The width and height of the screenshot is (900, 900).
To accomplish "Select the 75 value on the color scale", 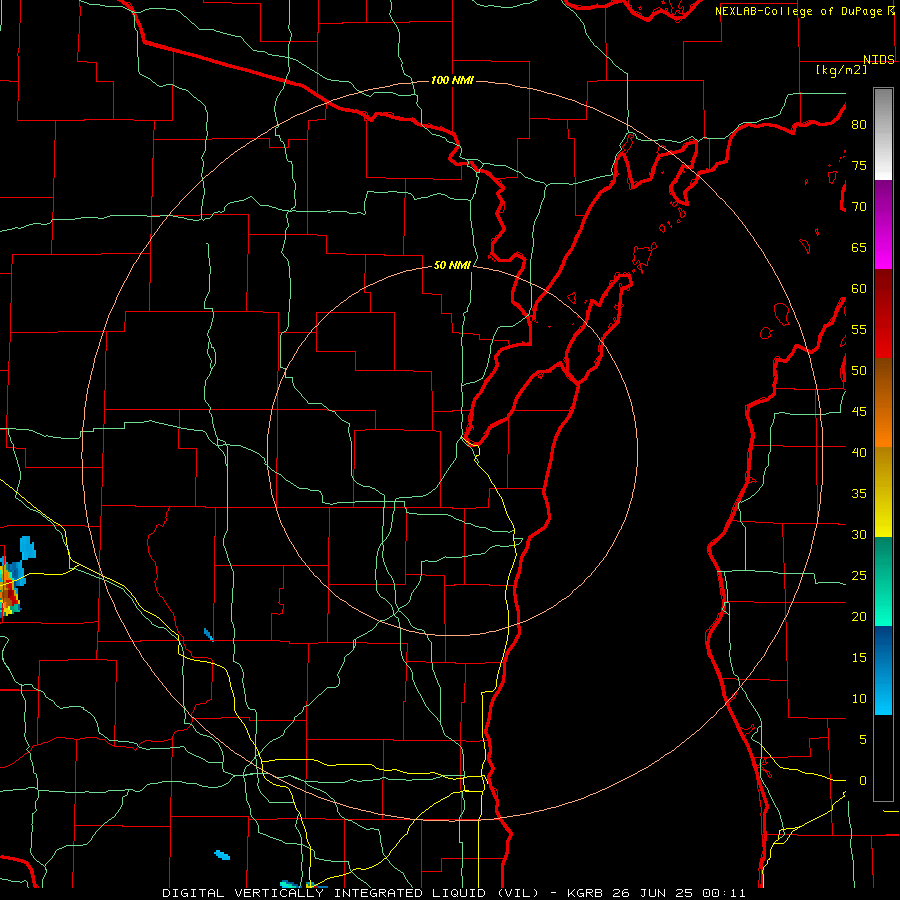I will click(x=859, y=165).
